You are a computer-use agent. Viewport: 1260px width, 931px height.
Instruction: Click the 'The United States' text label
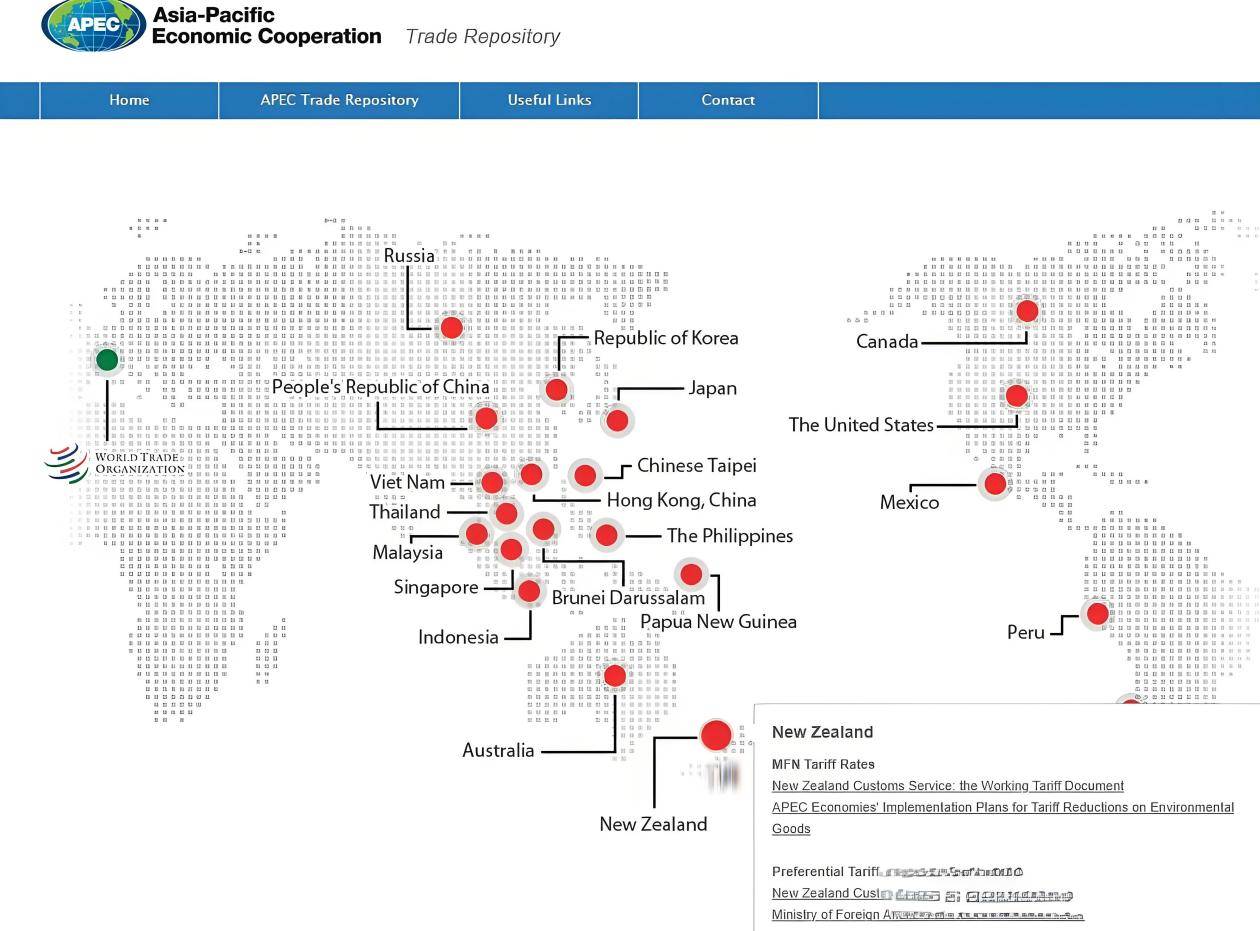tap(861, 425)
